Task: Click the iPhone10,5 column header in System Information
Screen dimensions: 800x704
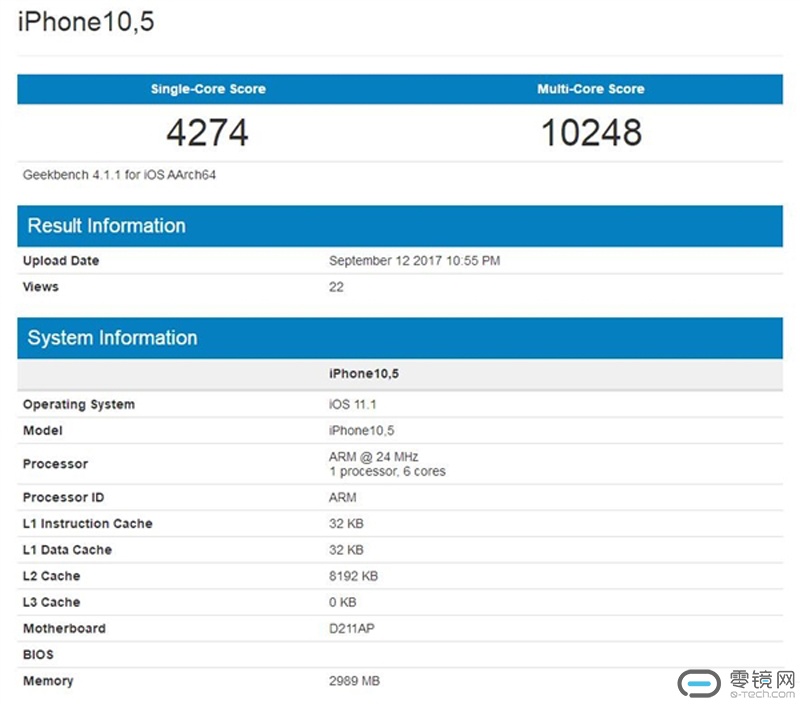Action: pyautogui.click(x=364, y=373)
